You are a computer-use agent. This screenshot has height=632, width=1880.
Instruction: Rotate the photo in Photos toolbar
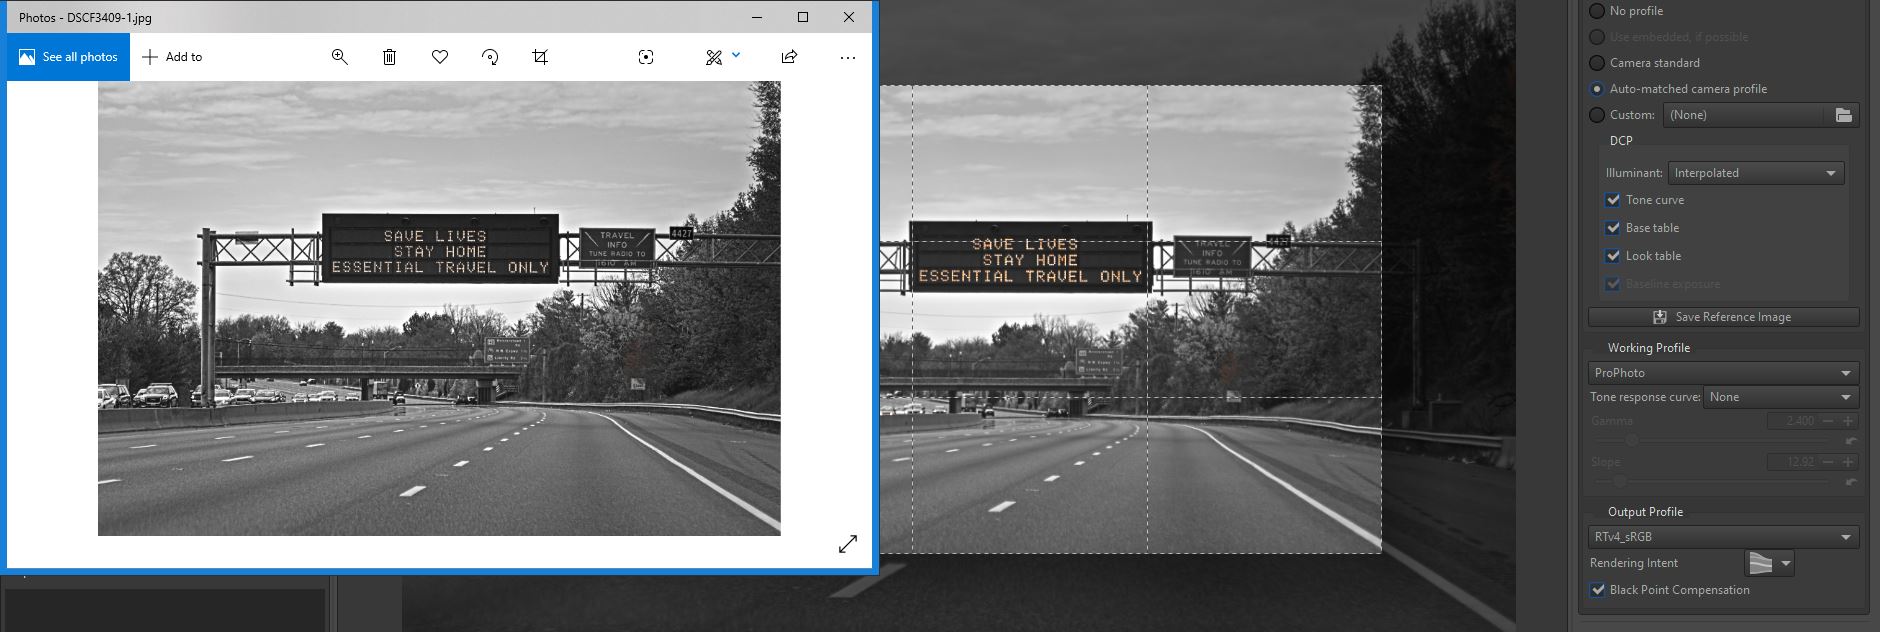[490, 57]
